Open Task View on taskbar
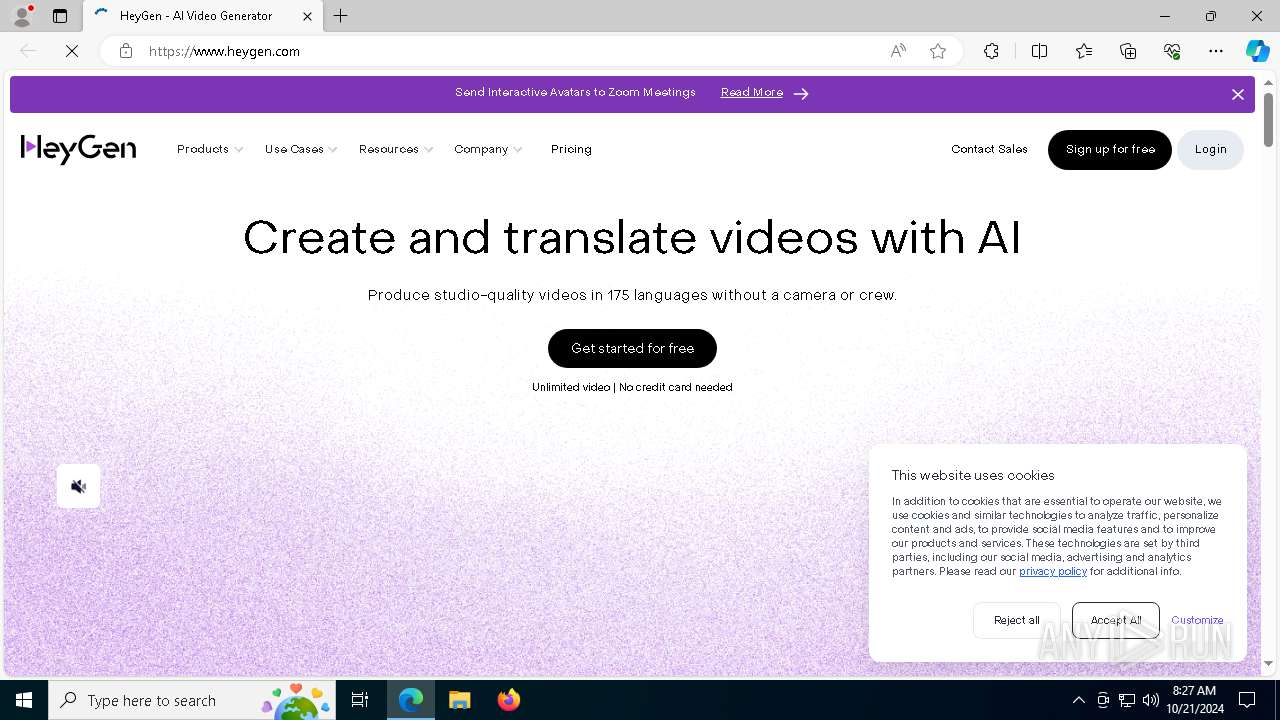The width and height of the screenshot is (1280, 720). (x=360, y=700)
